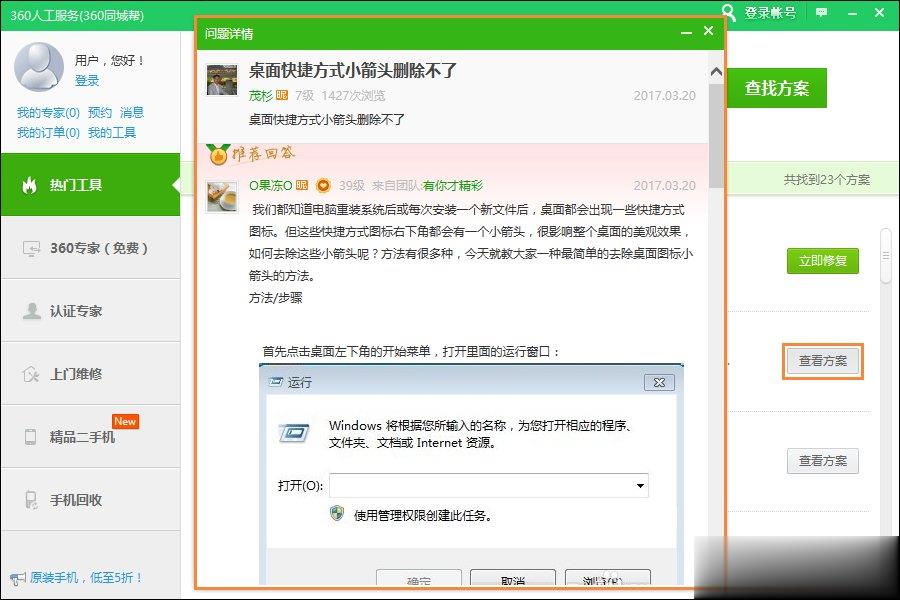Image resolution: width=900 pixels, height=600 pixels.
Task: Click the person icon beside 认证专家
Action: pos(31,311)
